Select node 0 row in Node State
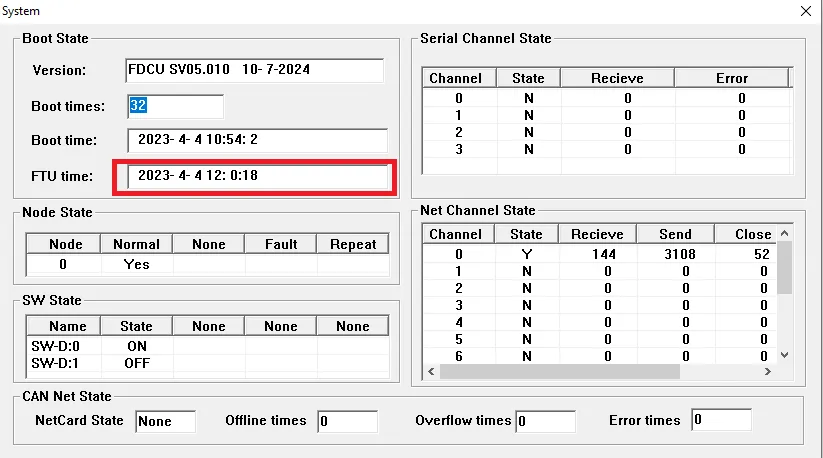The width and height of the screenshot is (823, 458). 208,264
